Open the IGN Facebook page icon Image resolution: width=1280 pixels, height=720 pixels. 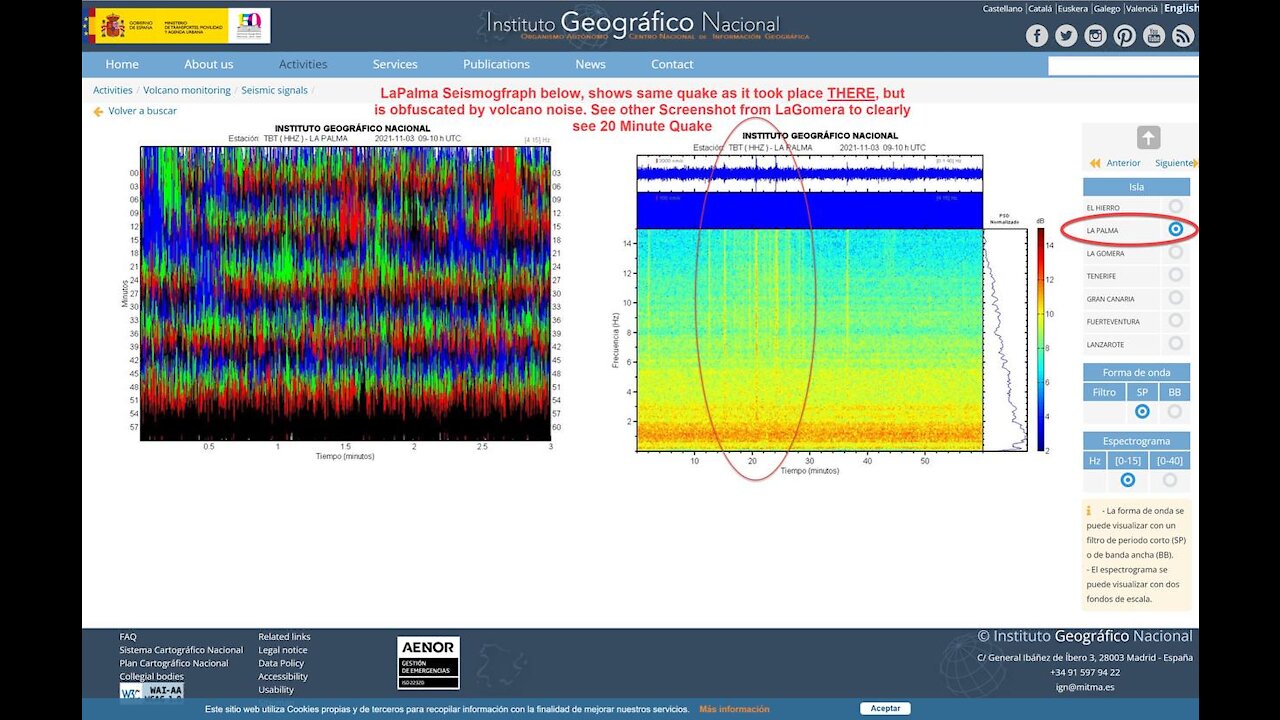(1037, 36)
